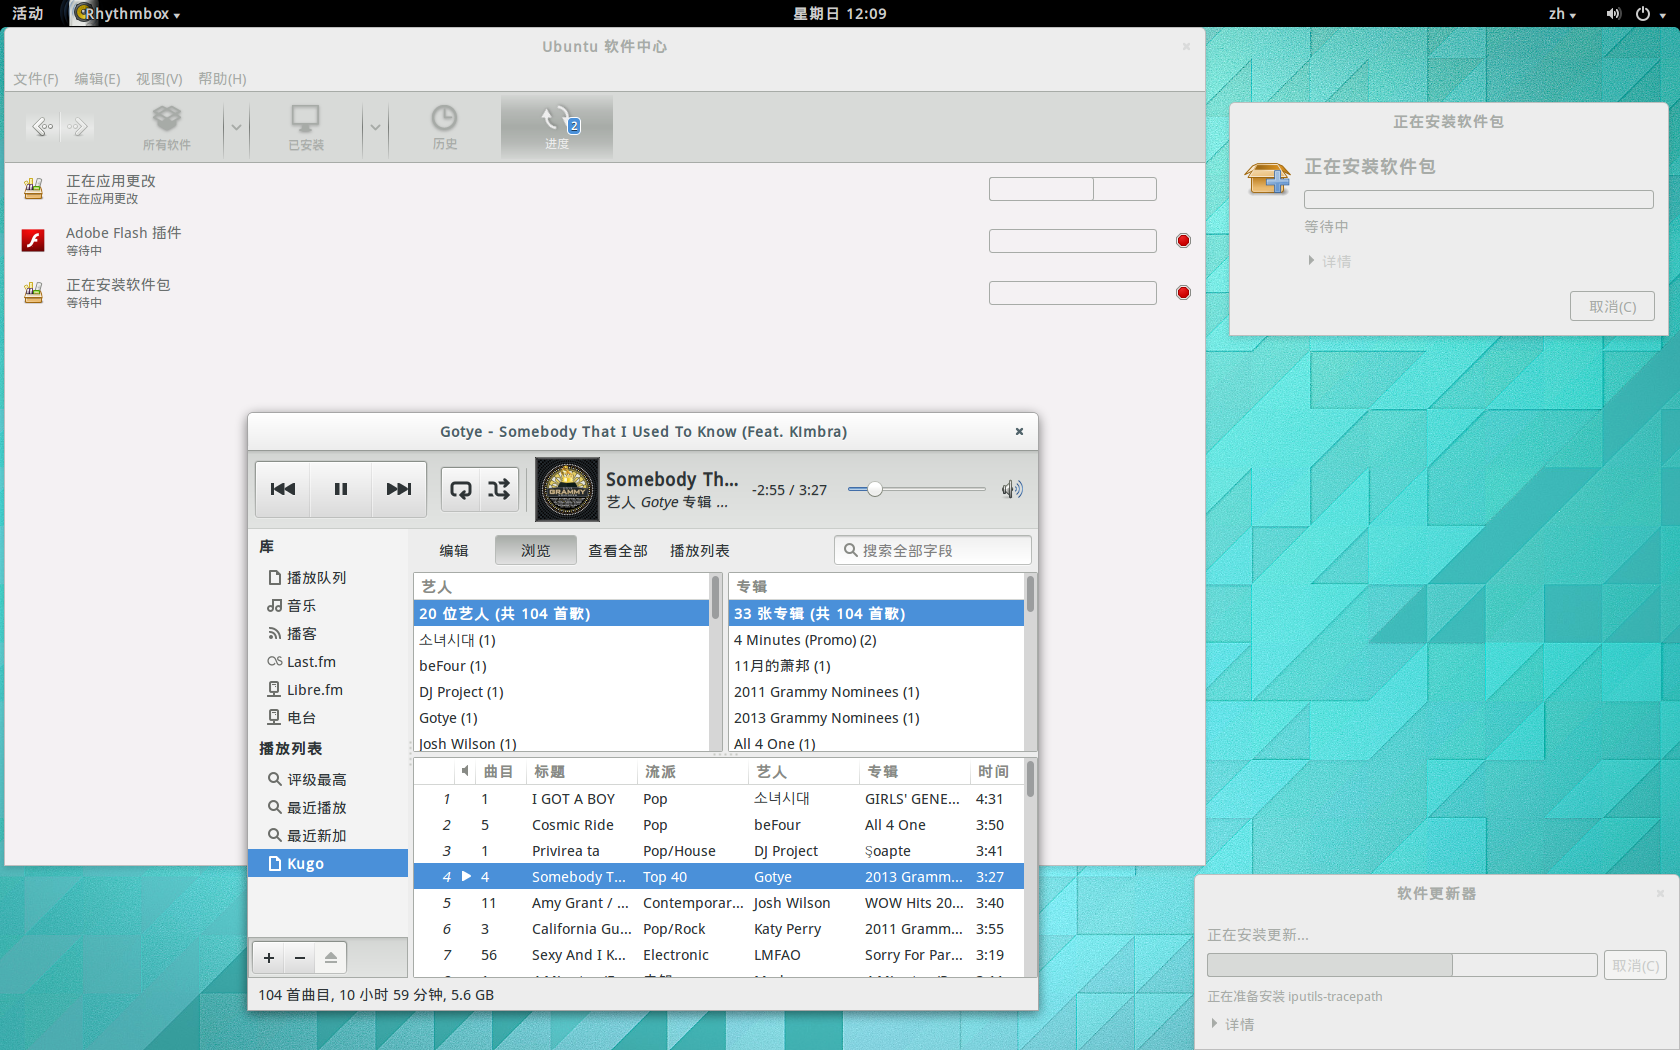Sort tracks by the Title column

pos(582,771)
